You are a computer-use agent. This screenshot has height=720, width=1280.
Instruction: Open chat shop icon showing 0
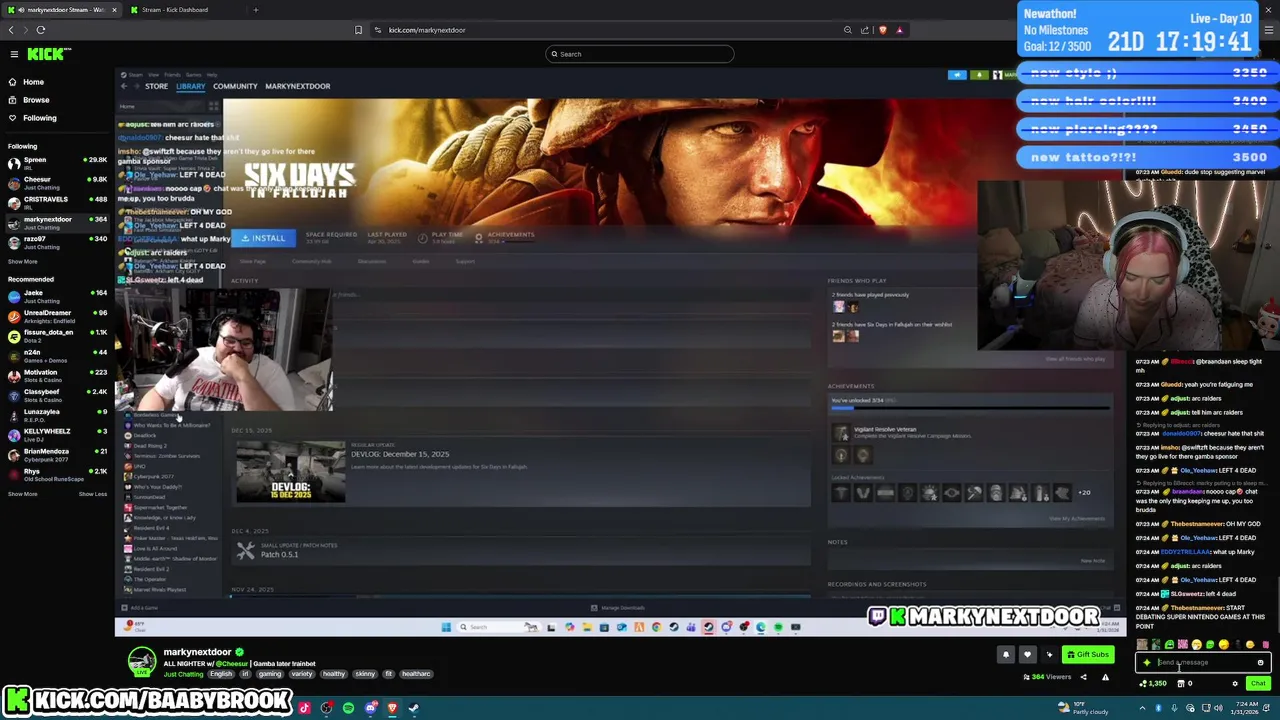(1185, 684)
